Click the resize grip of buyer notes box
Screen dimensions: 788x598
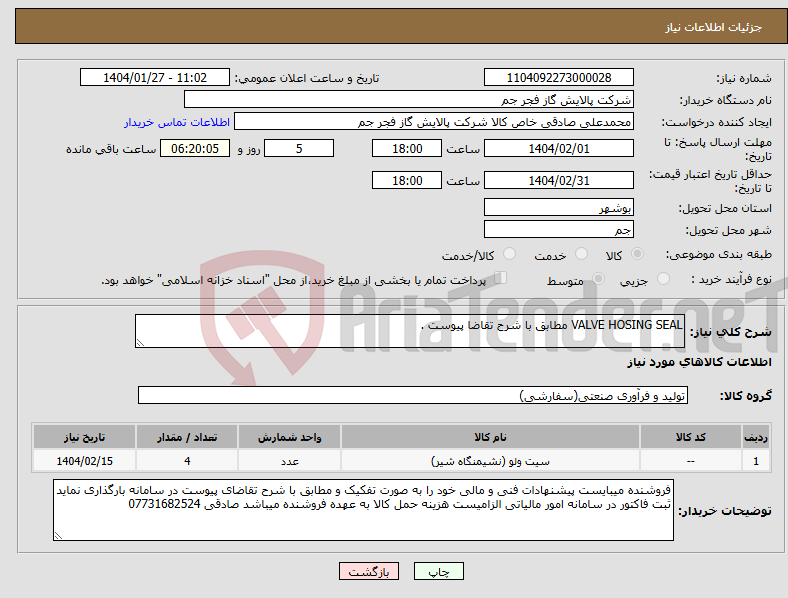click(x=58, y=536)
